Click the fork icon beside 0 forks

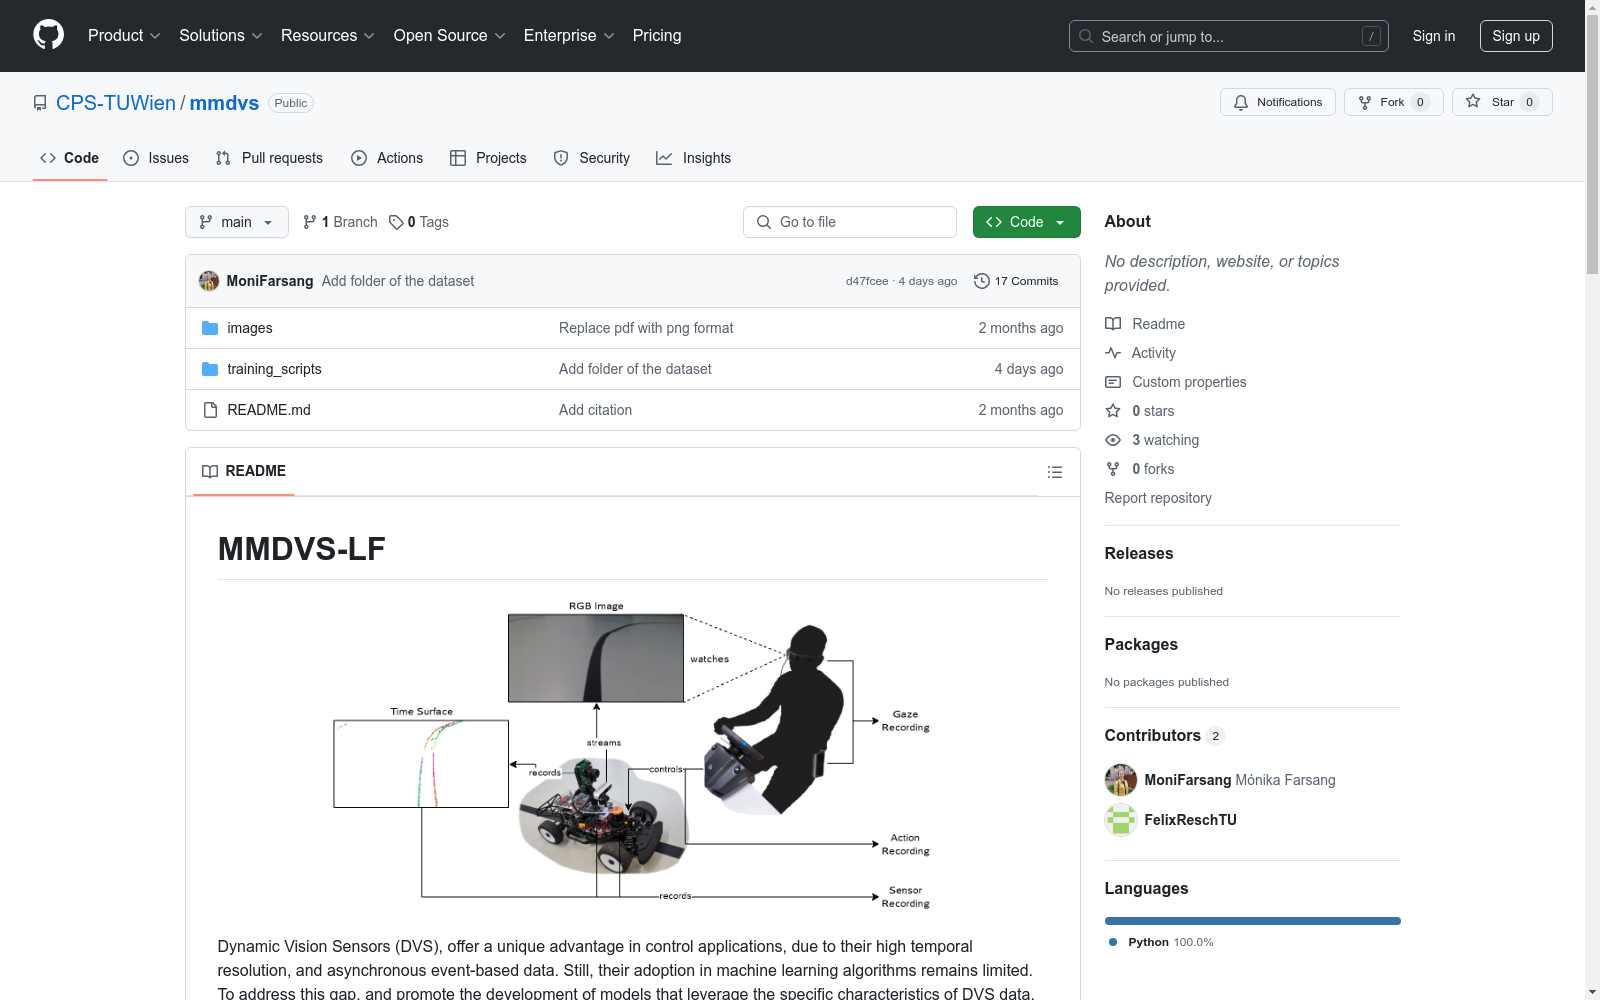[1113, 469]
